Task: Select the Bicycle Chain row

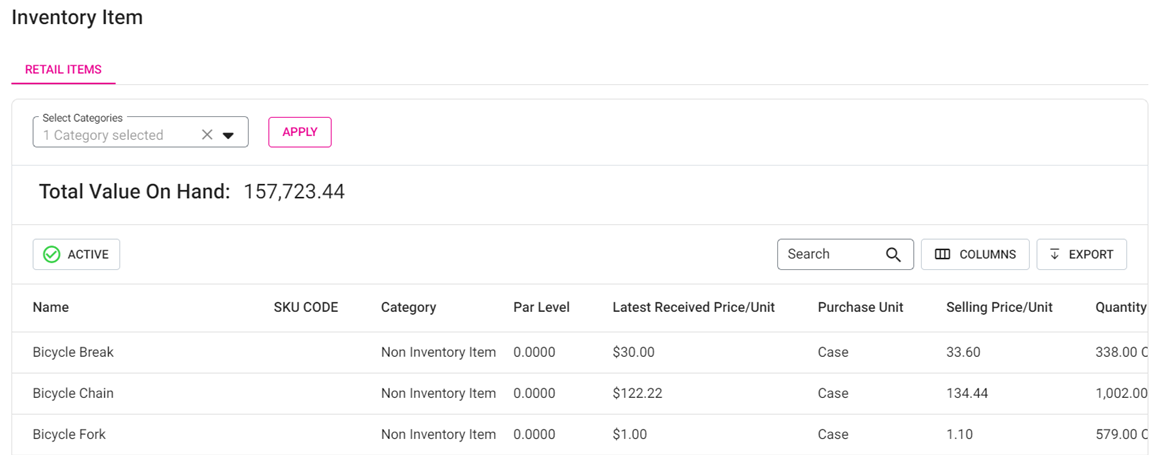Action: click(73, 394)
